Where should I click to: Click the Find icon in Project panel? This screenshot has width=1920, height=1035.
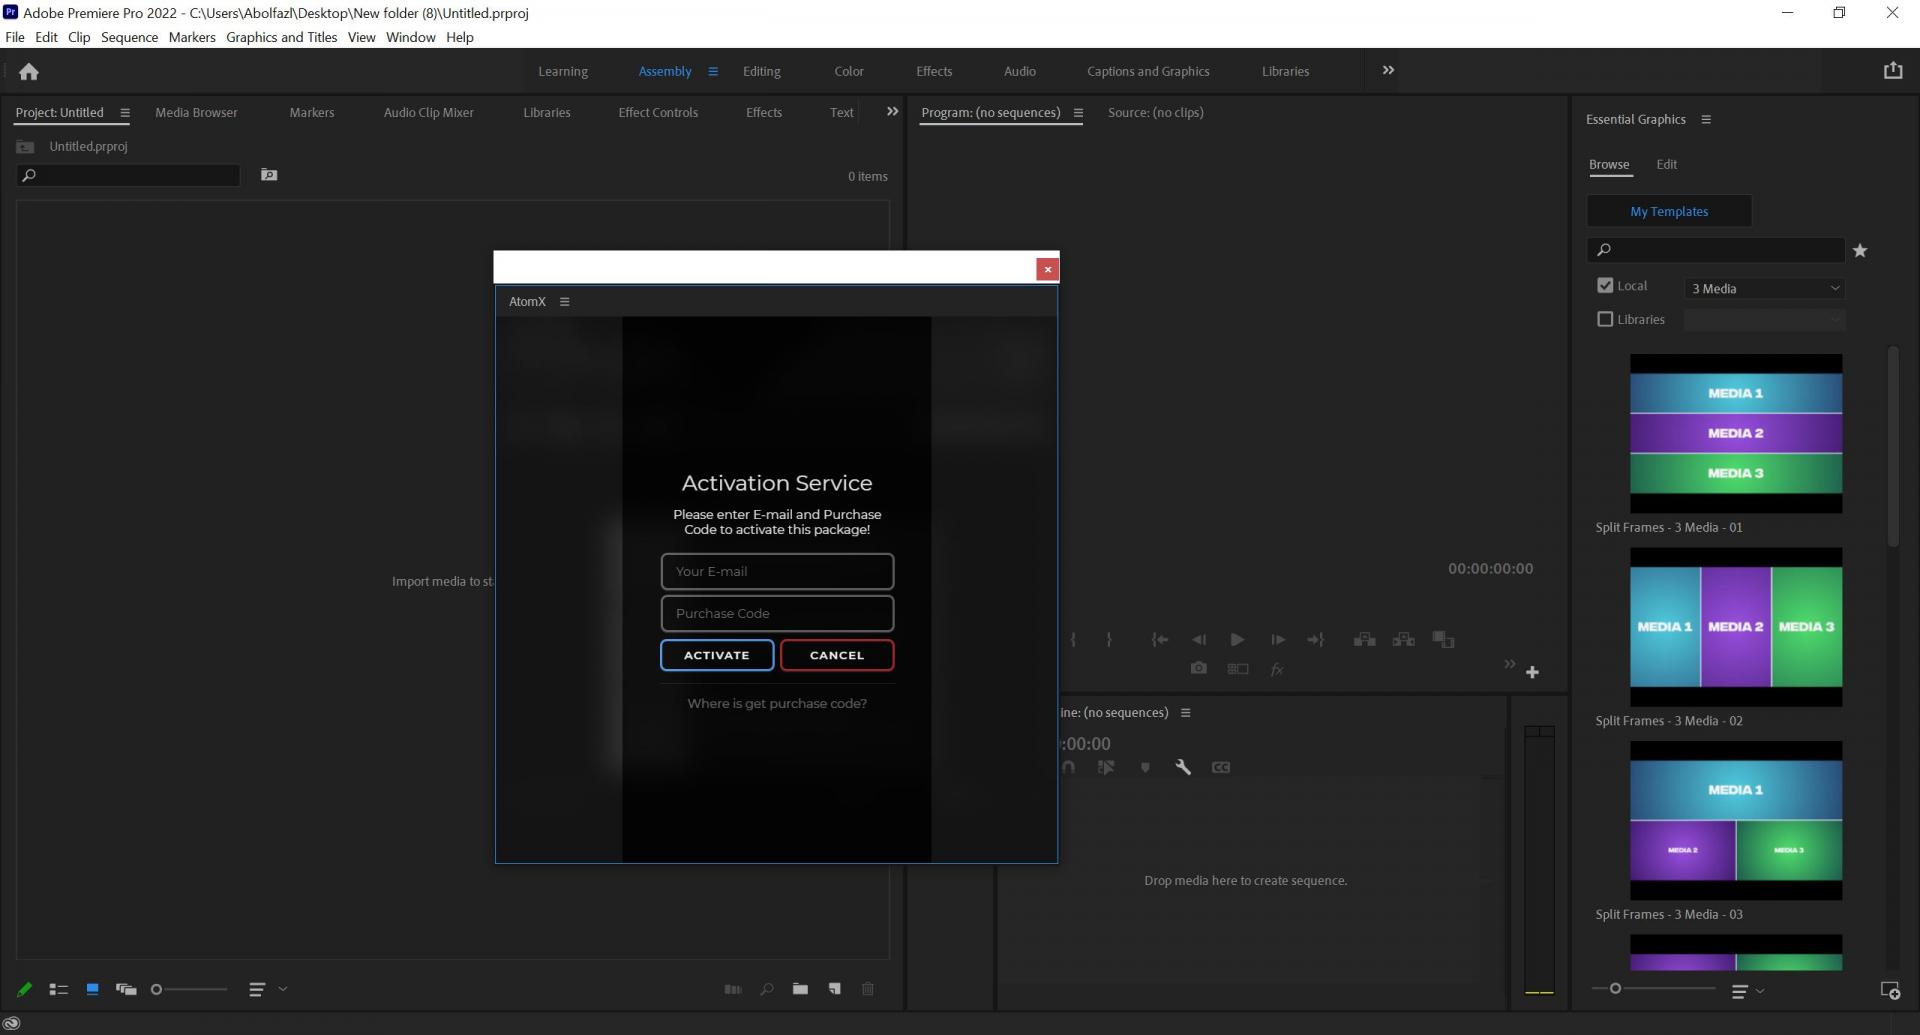[x=767, y=989]
